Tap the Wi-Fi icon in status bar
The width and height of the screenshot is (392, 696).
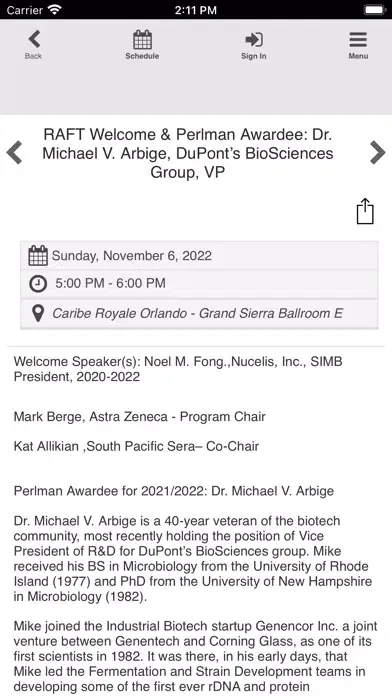tap(55, 9)
